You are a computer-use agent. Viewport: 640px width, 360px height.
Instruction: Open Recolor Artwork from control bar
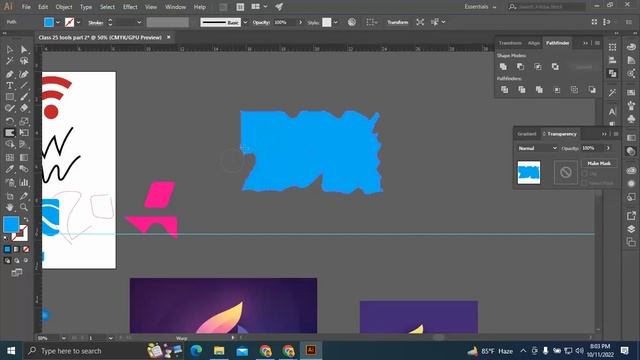pos(352,22)
